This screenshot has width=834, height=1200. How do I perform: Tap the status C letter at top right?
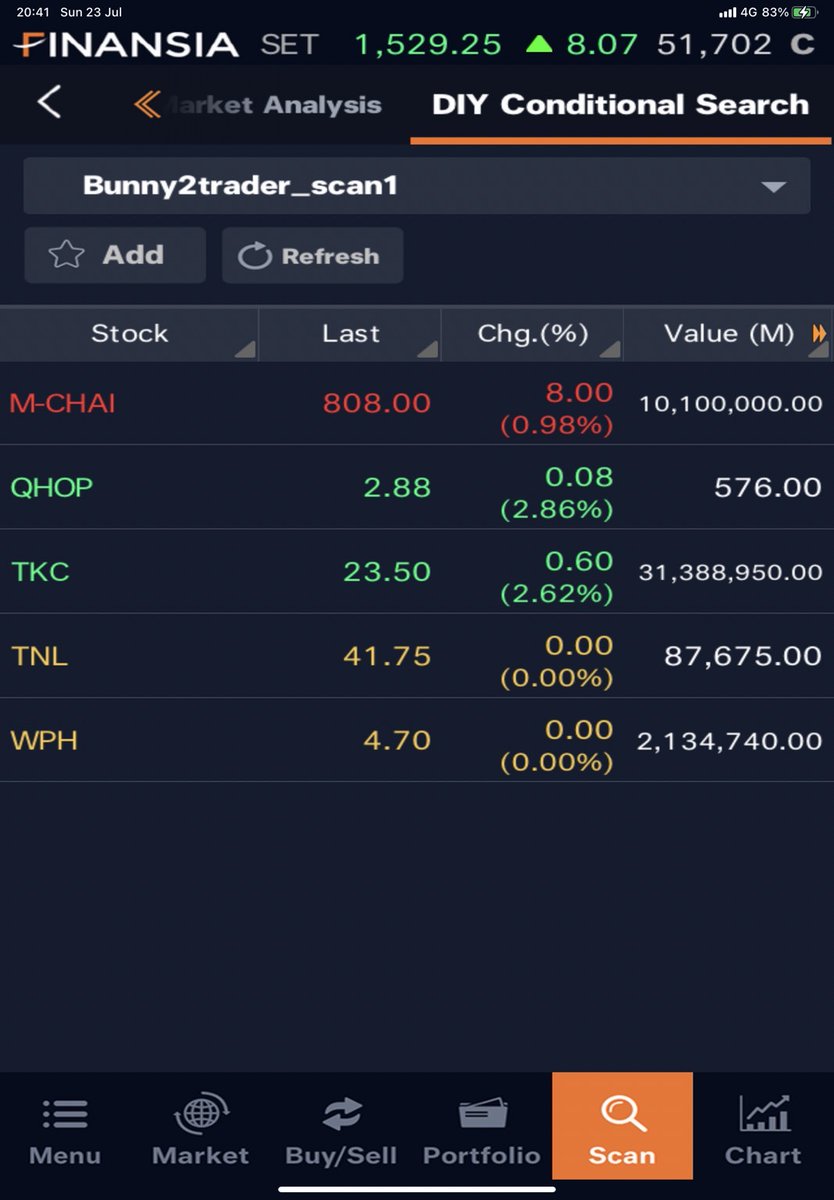802,44
